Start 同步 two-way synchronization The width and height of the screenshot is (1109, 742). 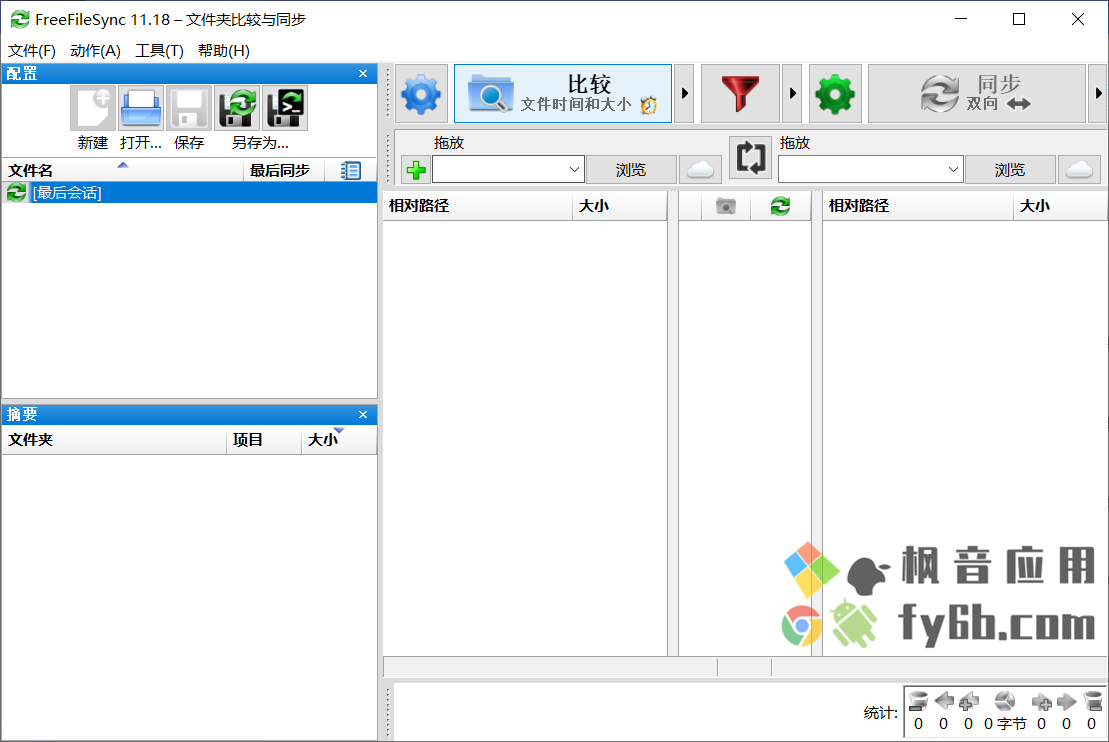tap(977, 93)
